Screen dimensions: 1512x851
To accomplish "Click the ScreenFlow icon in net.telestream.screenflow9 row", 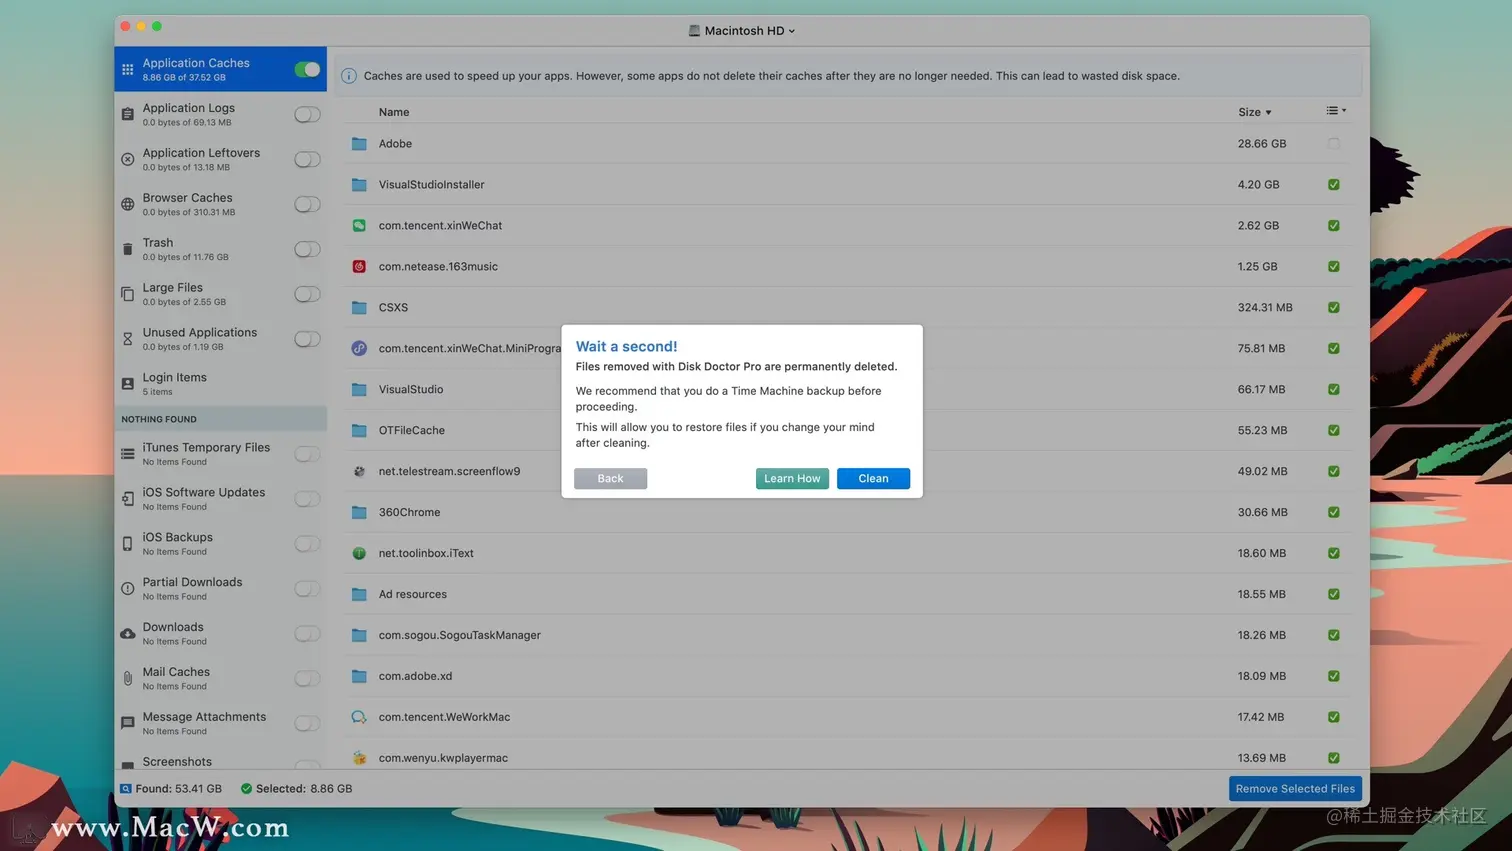I will 359,471.
